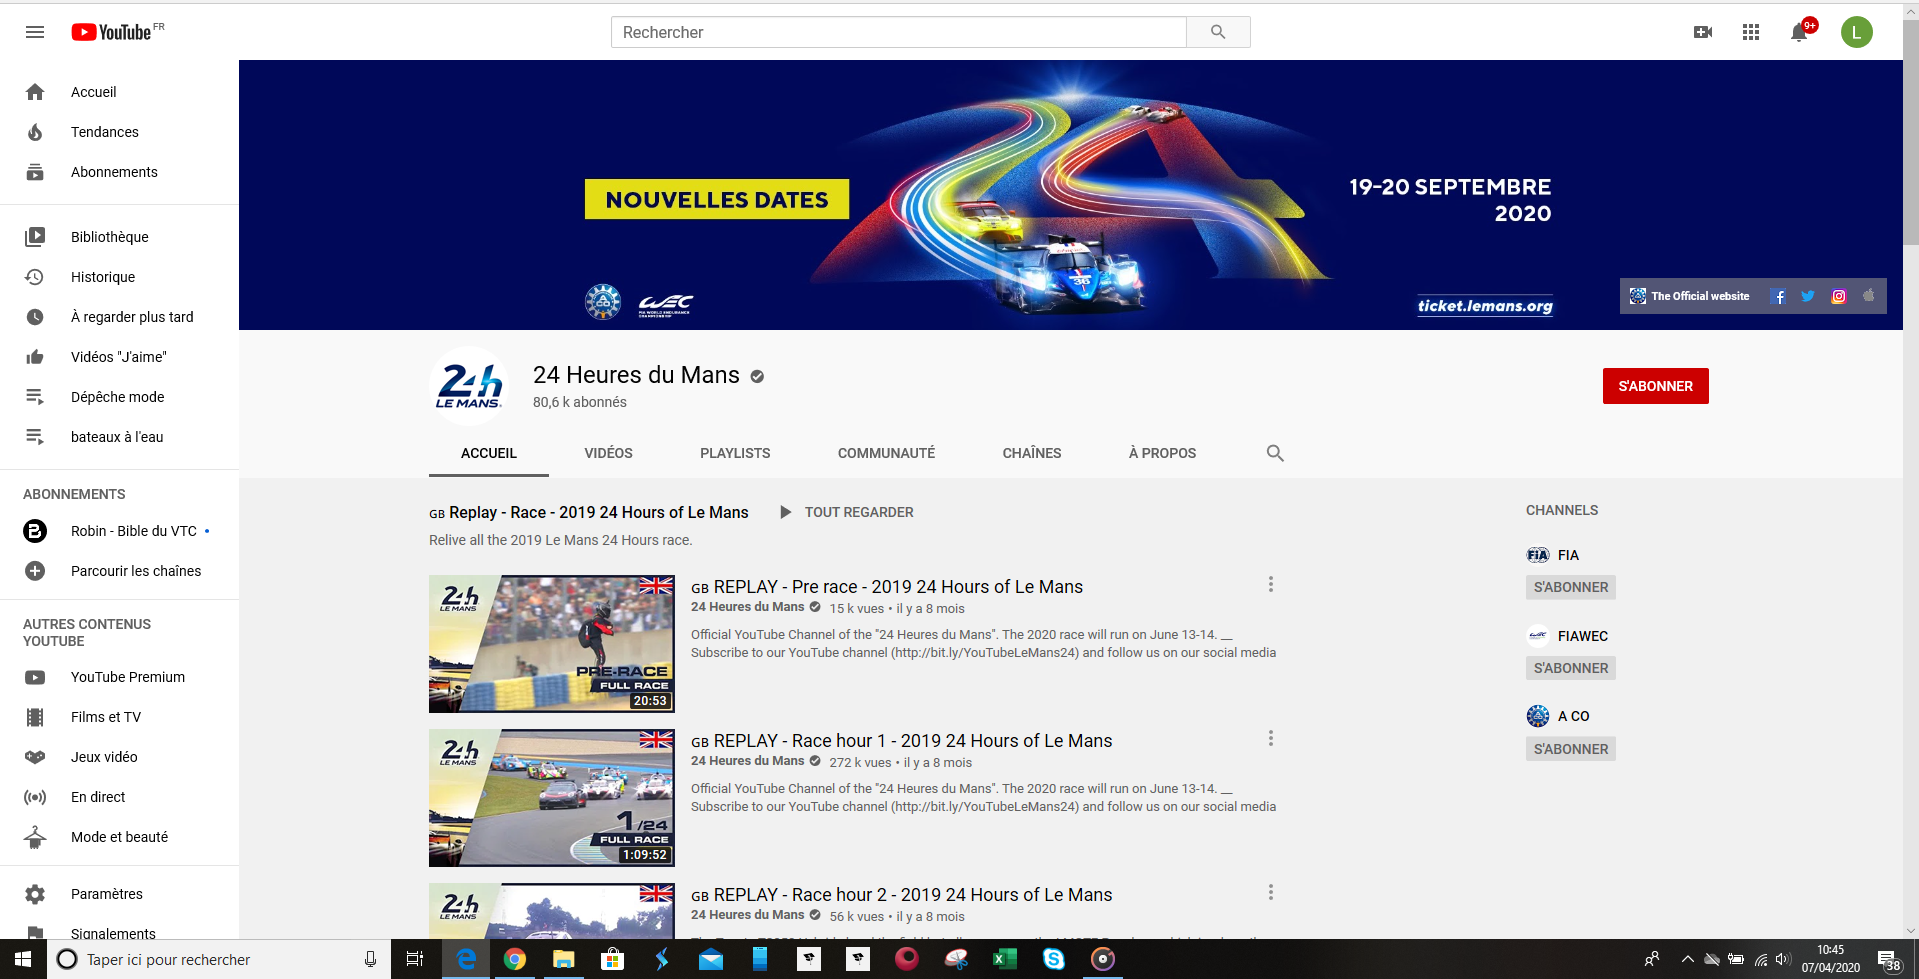The image size is (1919, 979).
Task: Select the ACCUEIL channel tab
Action: click(x=489, y=453)
